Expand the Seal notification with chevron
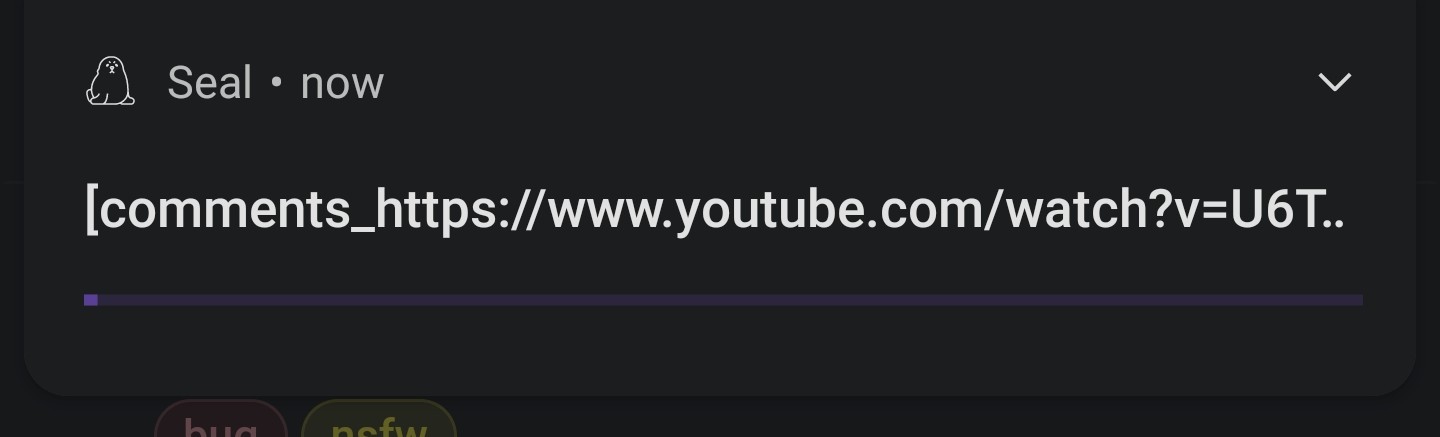The height and width of the screenshot is (437, 1440). [1335, 82]
